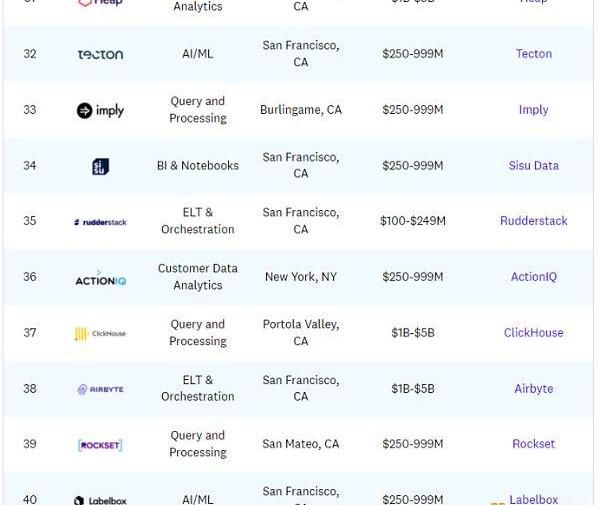Click the Rudderstack logo
Screen dimensions: 600x505
(x=100, y=222)
